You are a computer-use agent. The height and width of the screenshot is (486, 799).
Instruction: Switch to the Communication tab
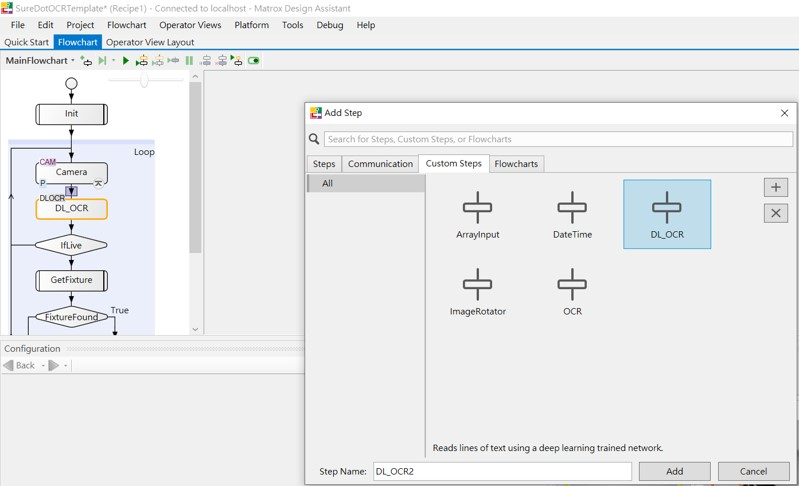tap(380, 164)
